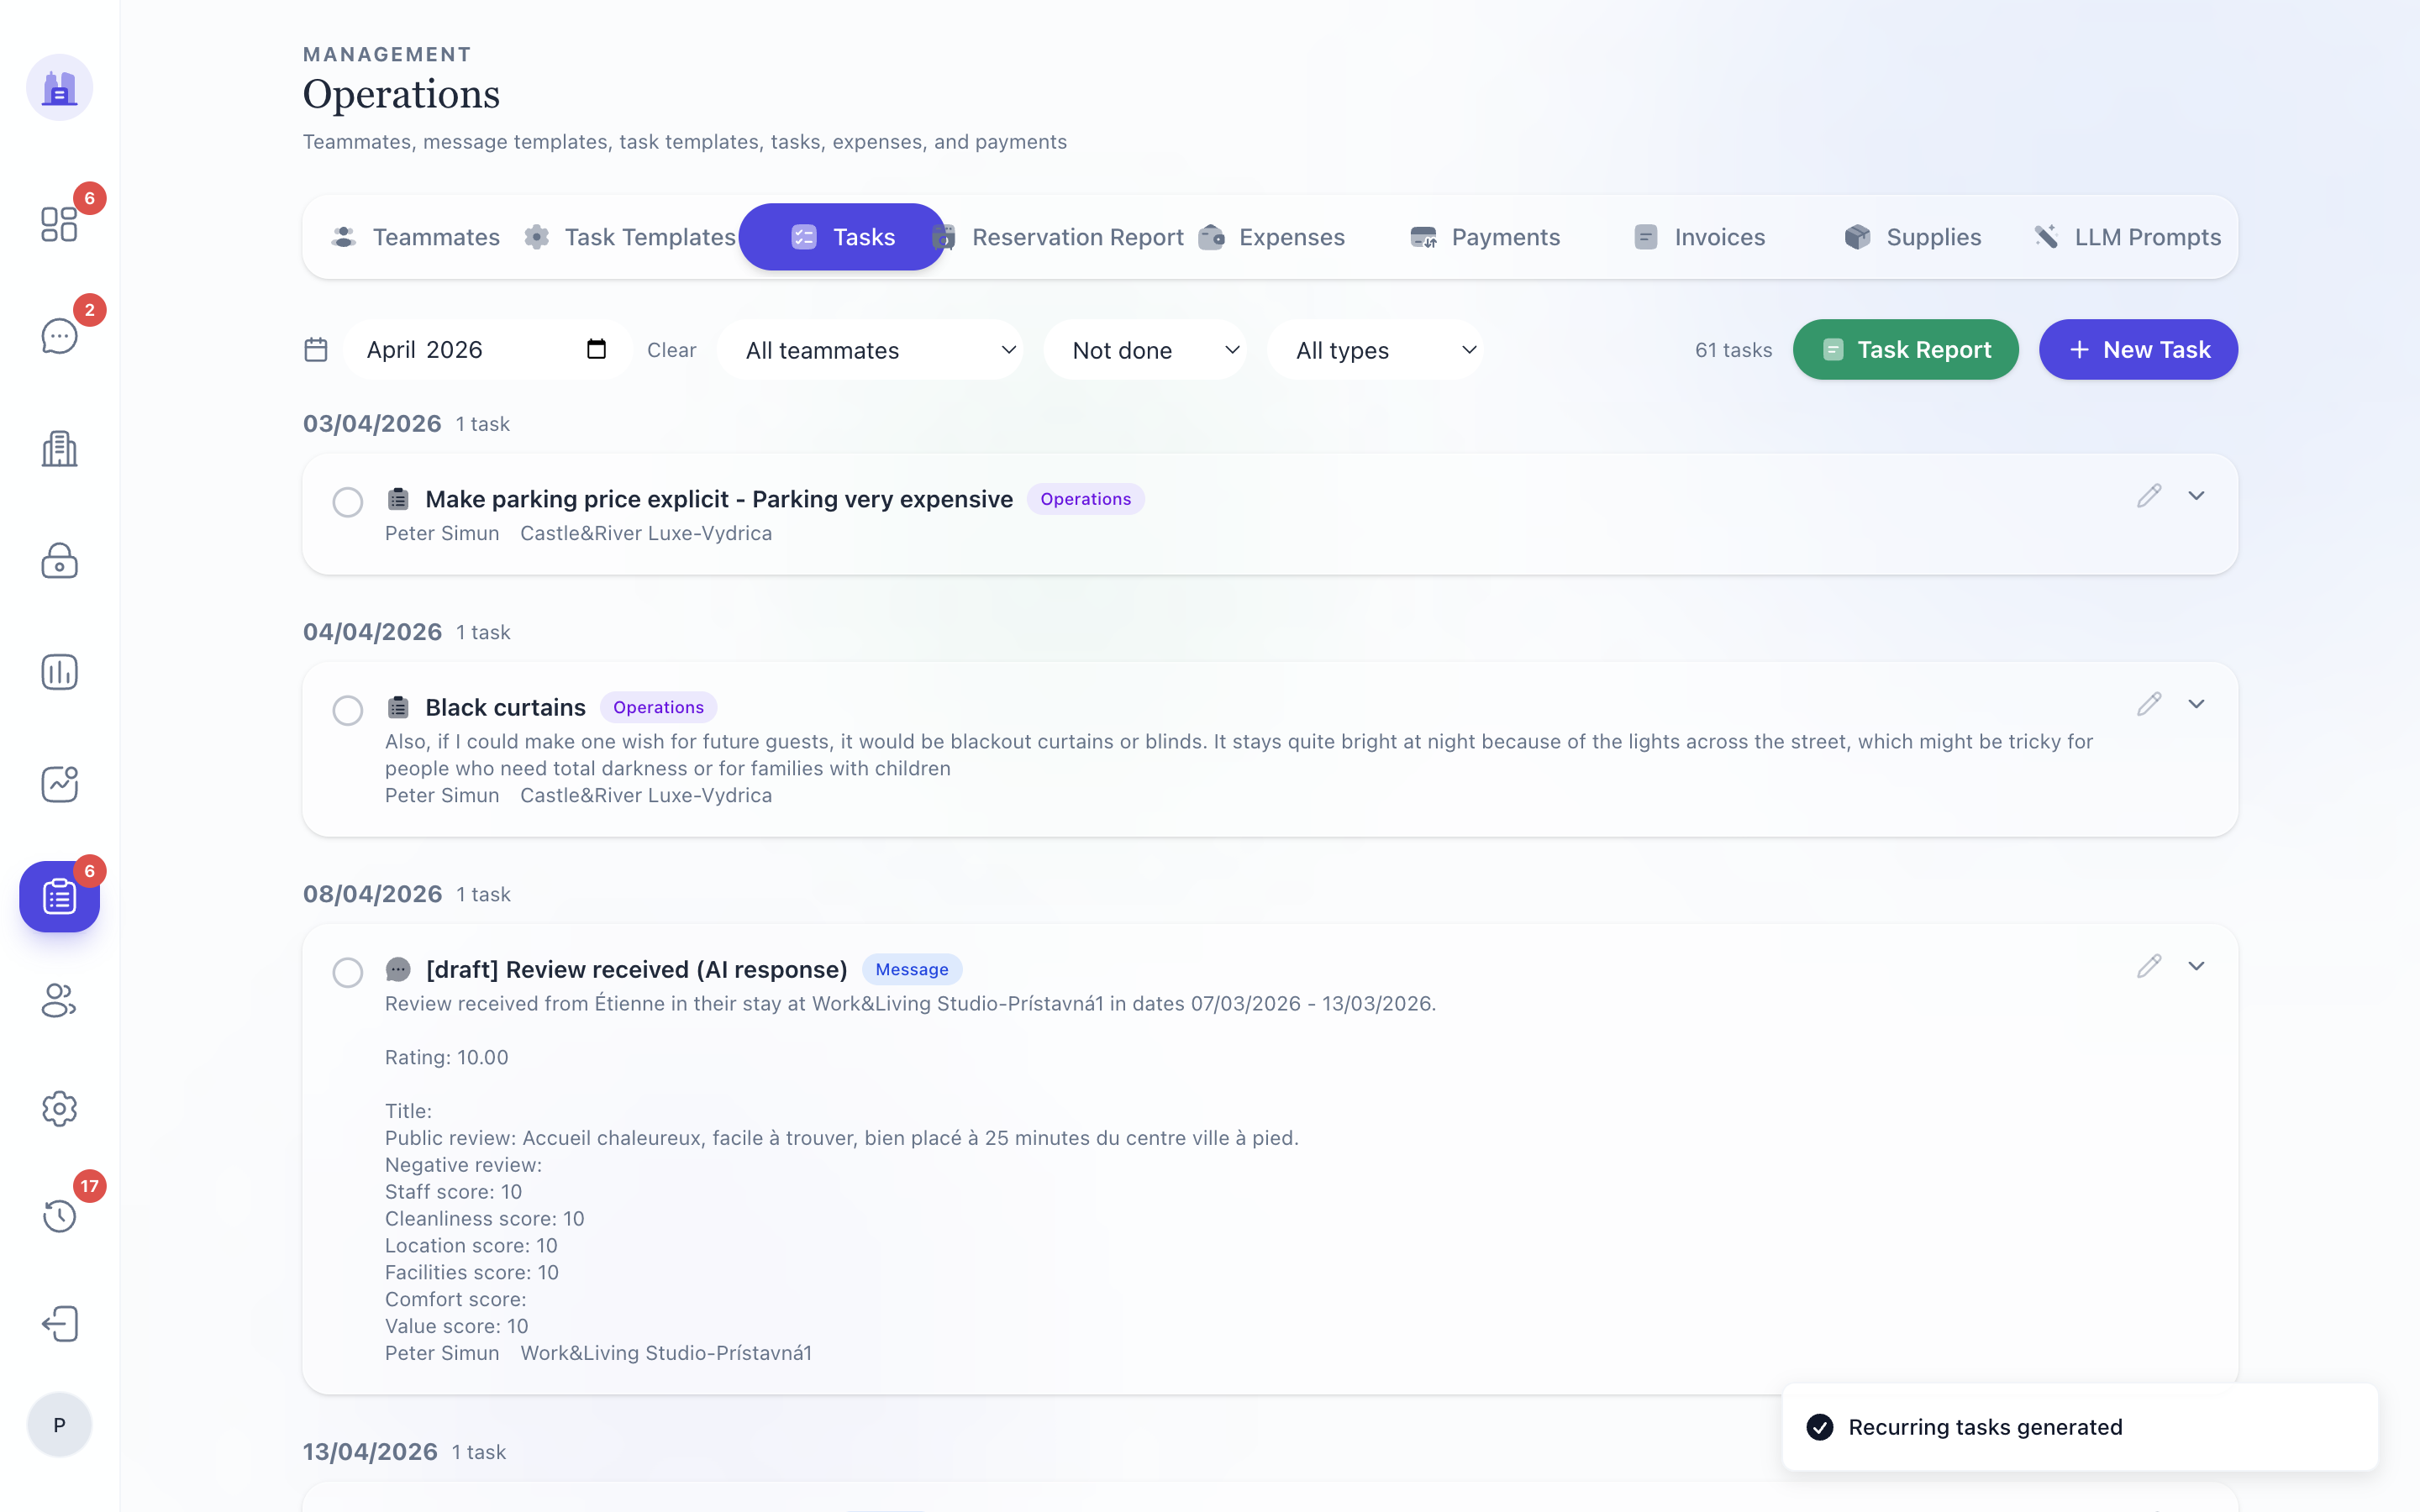This screenshot has width=2420, height=1512.
Task: Click the calendar icon beside month filter
Action: [316, 350]
